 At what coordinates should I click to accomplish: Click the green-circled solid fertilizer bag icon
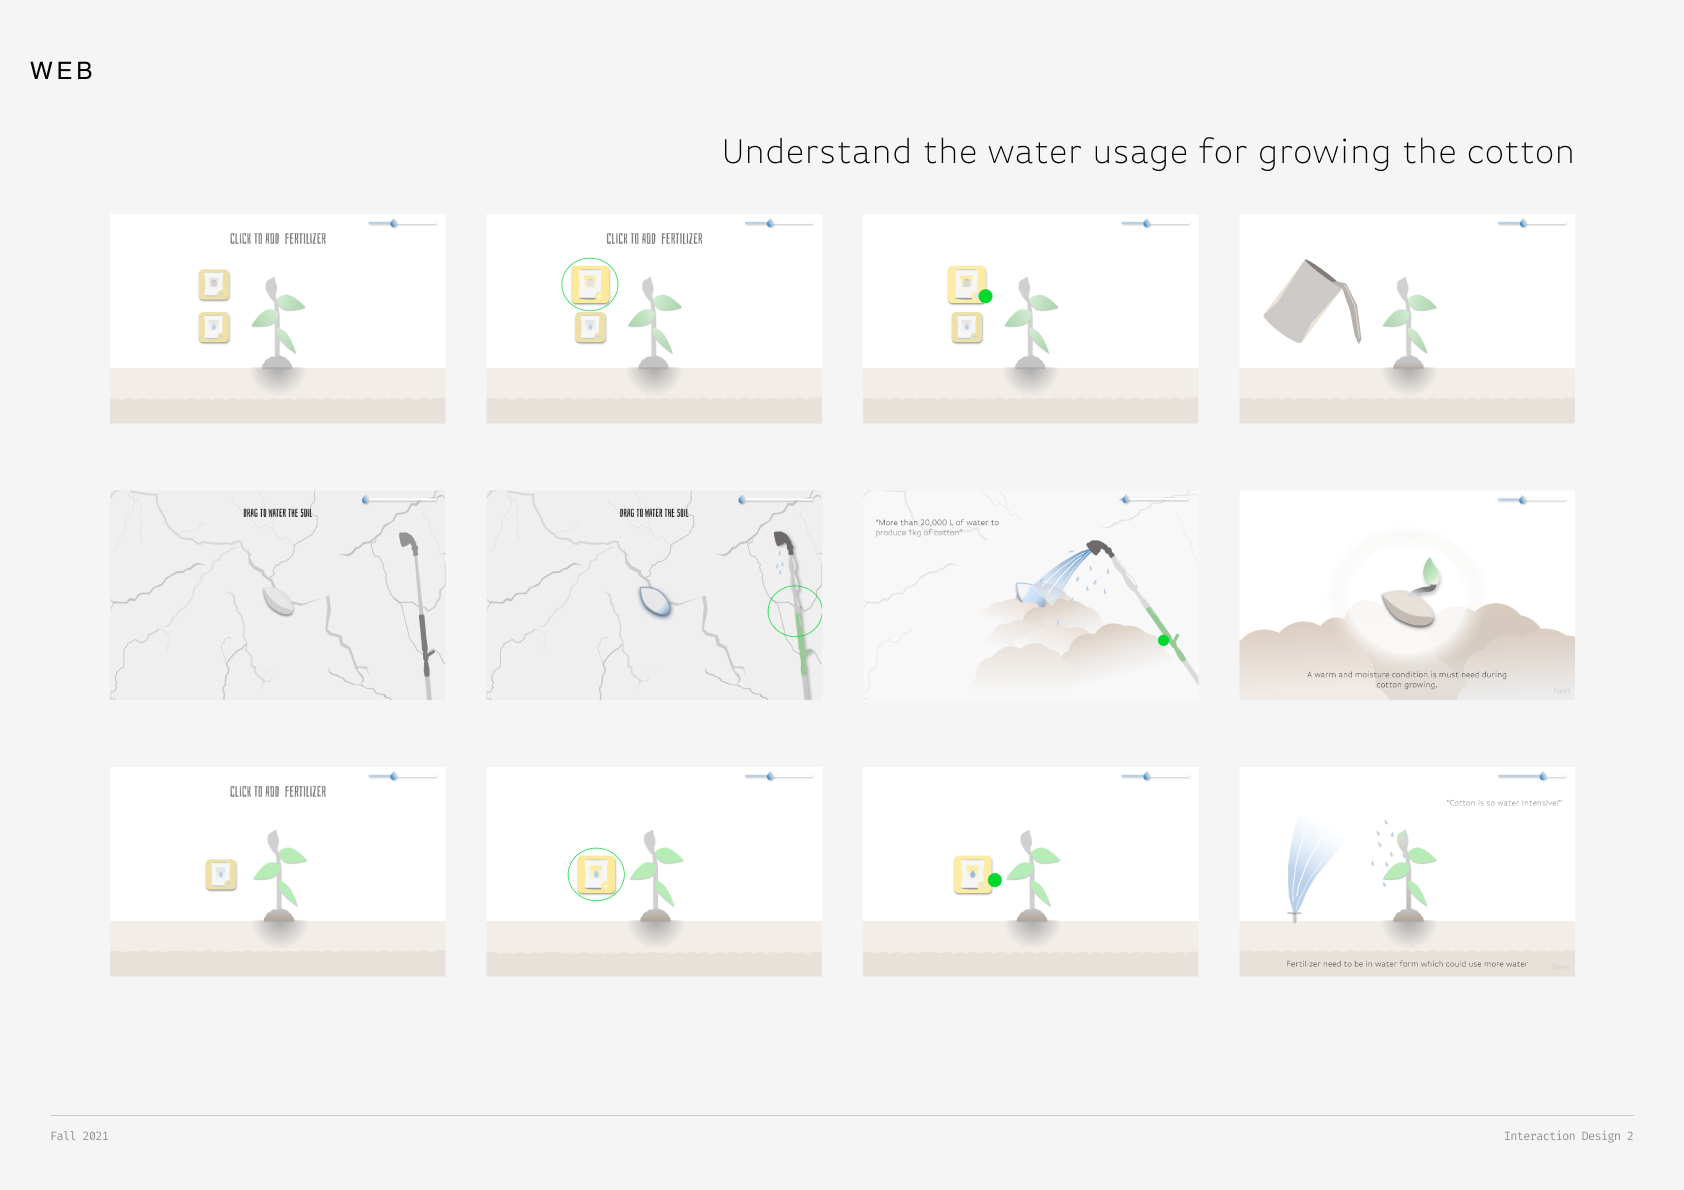590,285
